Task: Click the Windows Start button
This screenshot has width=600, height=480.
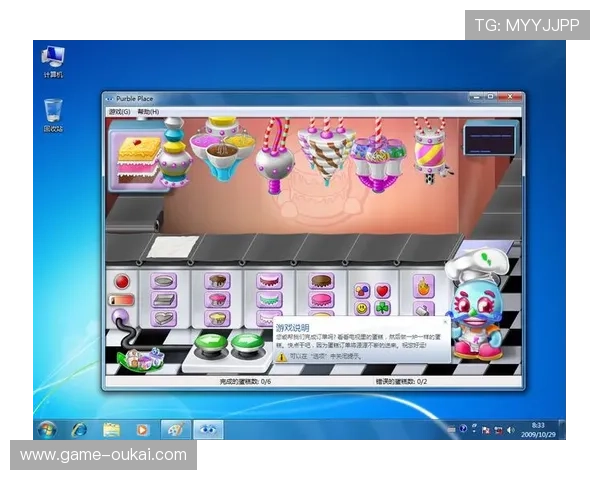Action: click(x=46, y=429)
